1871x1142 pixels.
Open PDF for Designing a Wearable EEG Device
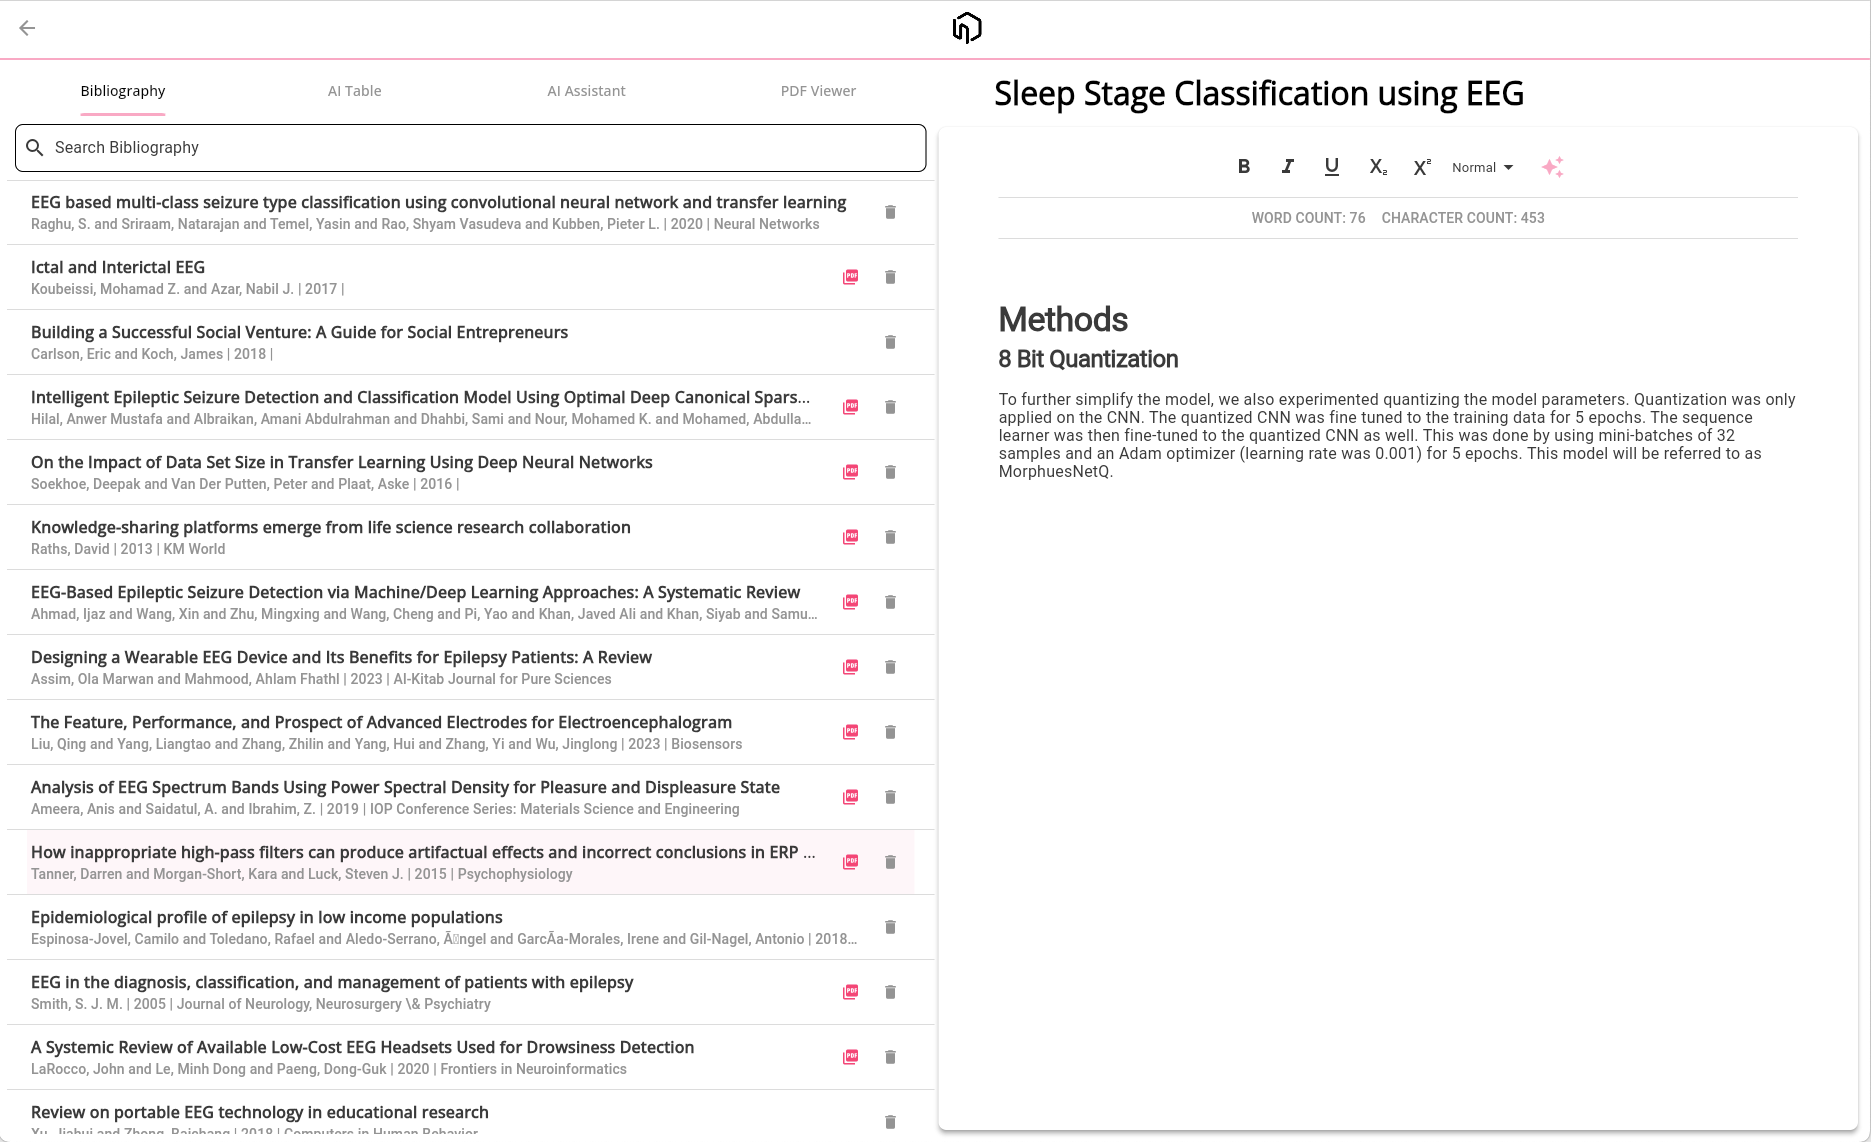(850, 667)
